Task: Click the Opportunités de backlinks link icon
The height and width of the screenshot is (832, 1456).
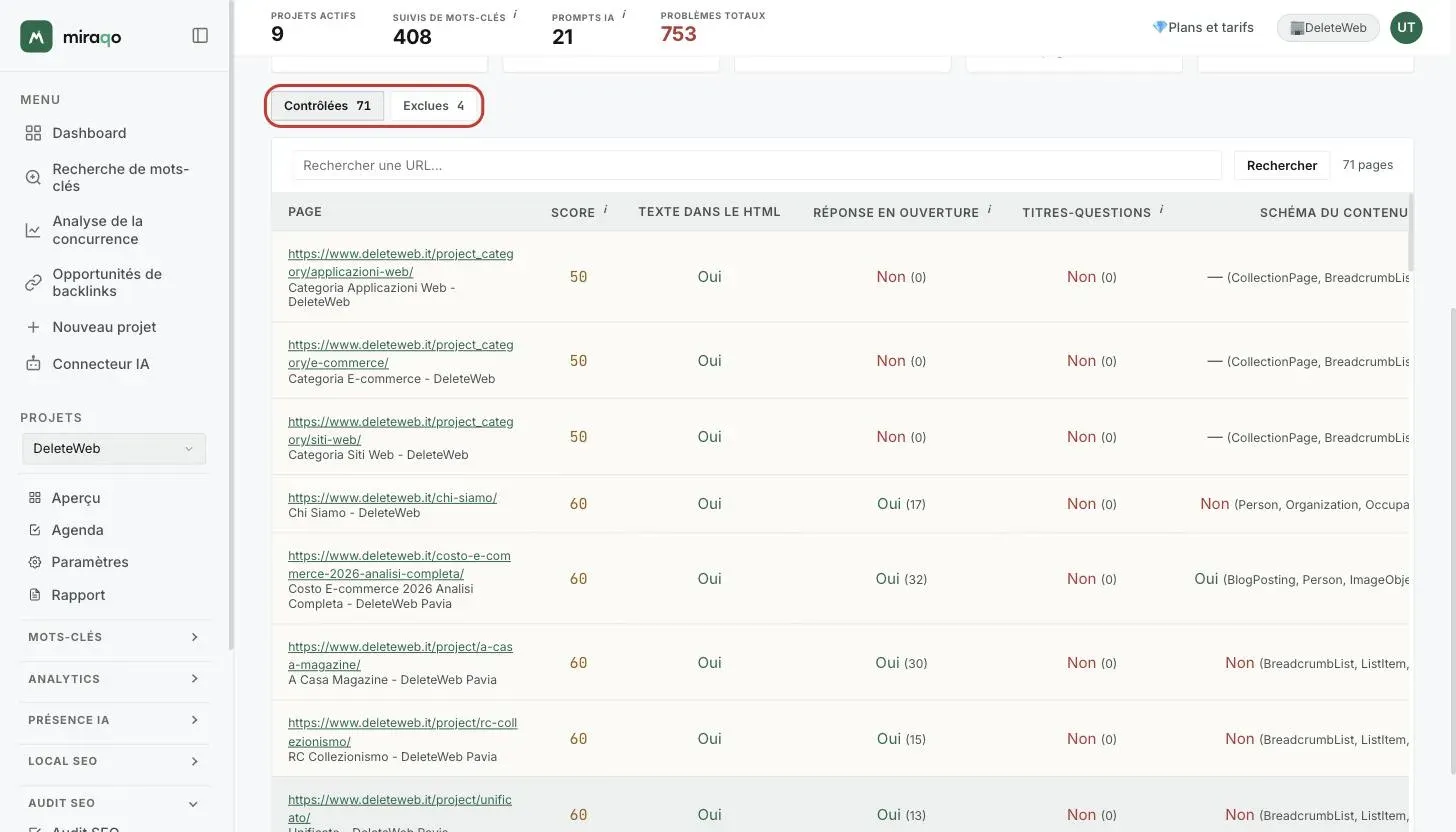Action: (x=33, y=283)
